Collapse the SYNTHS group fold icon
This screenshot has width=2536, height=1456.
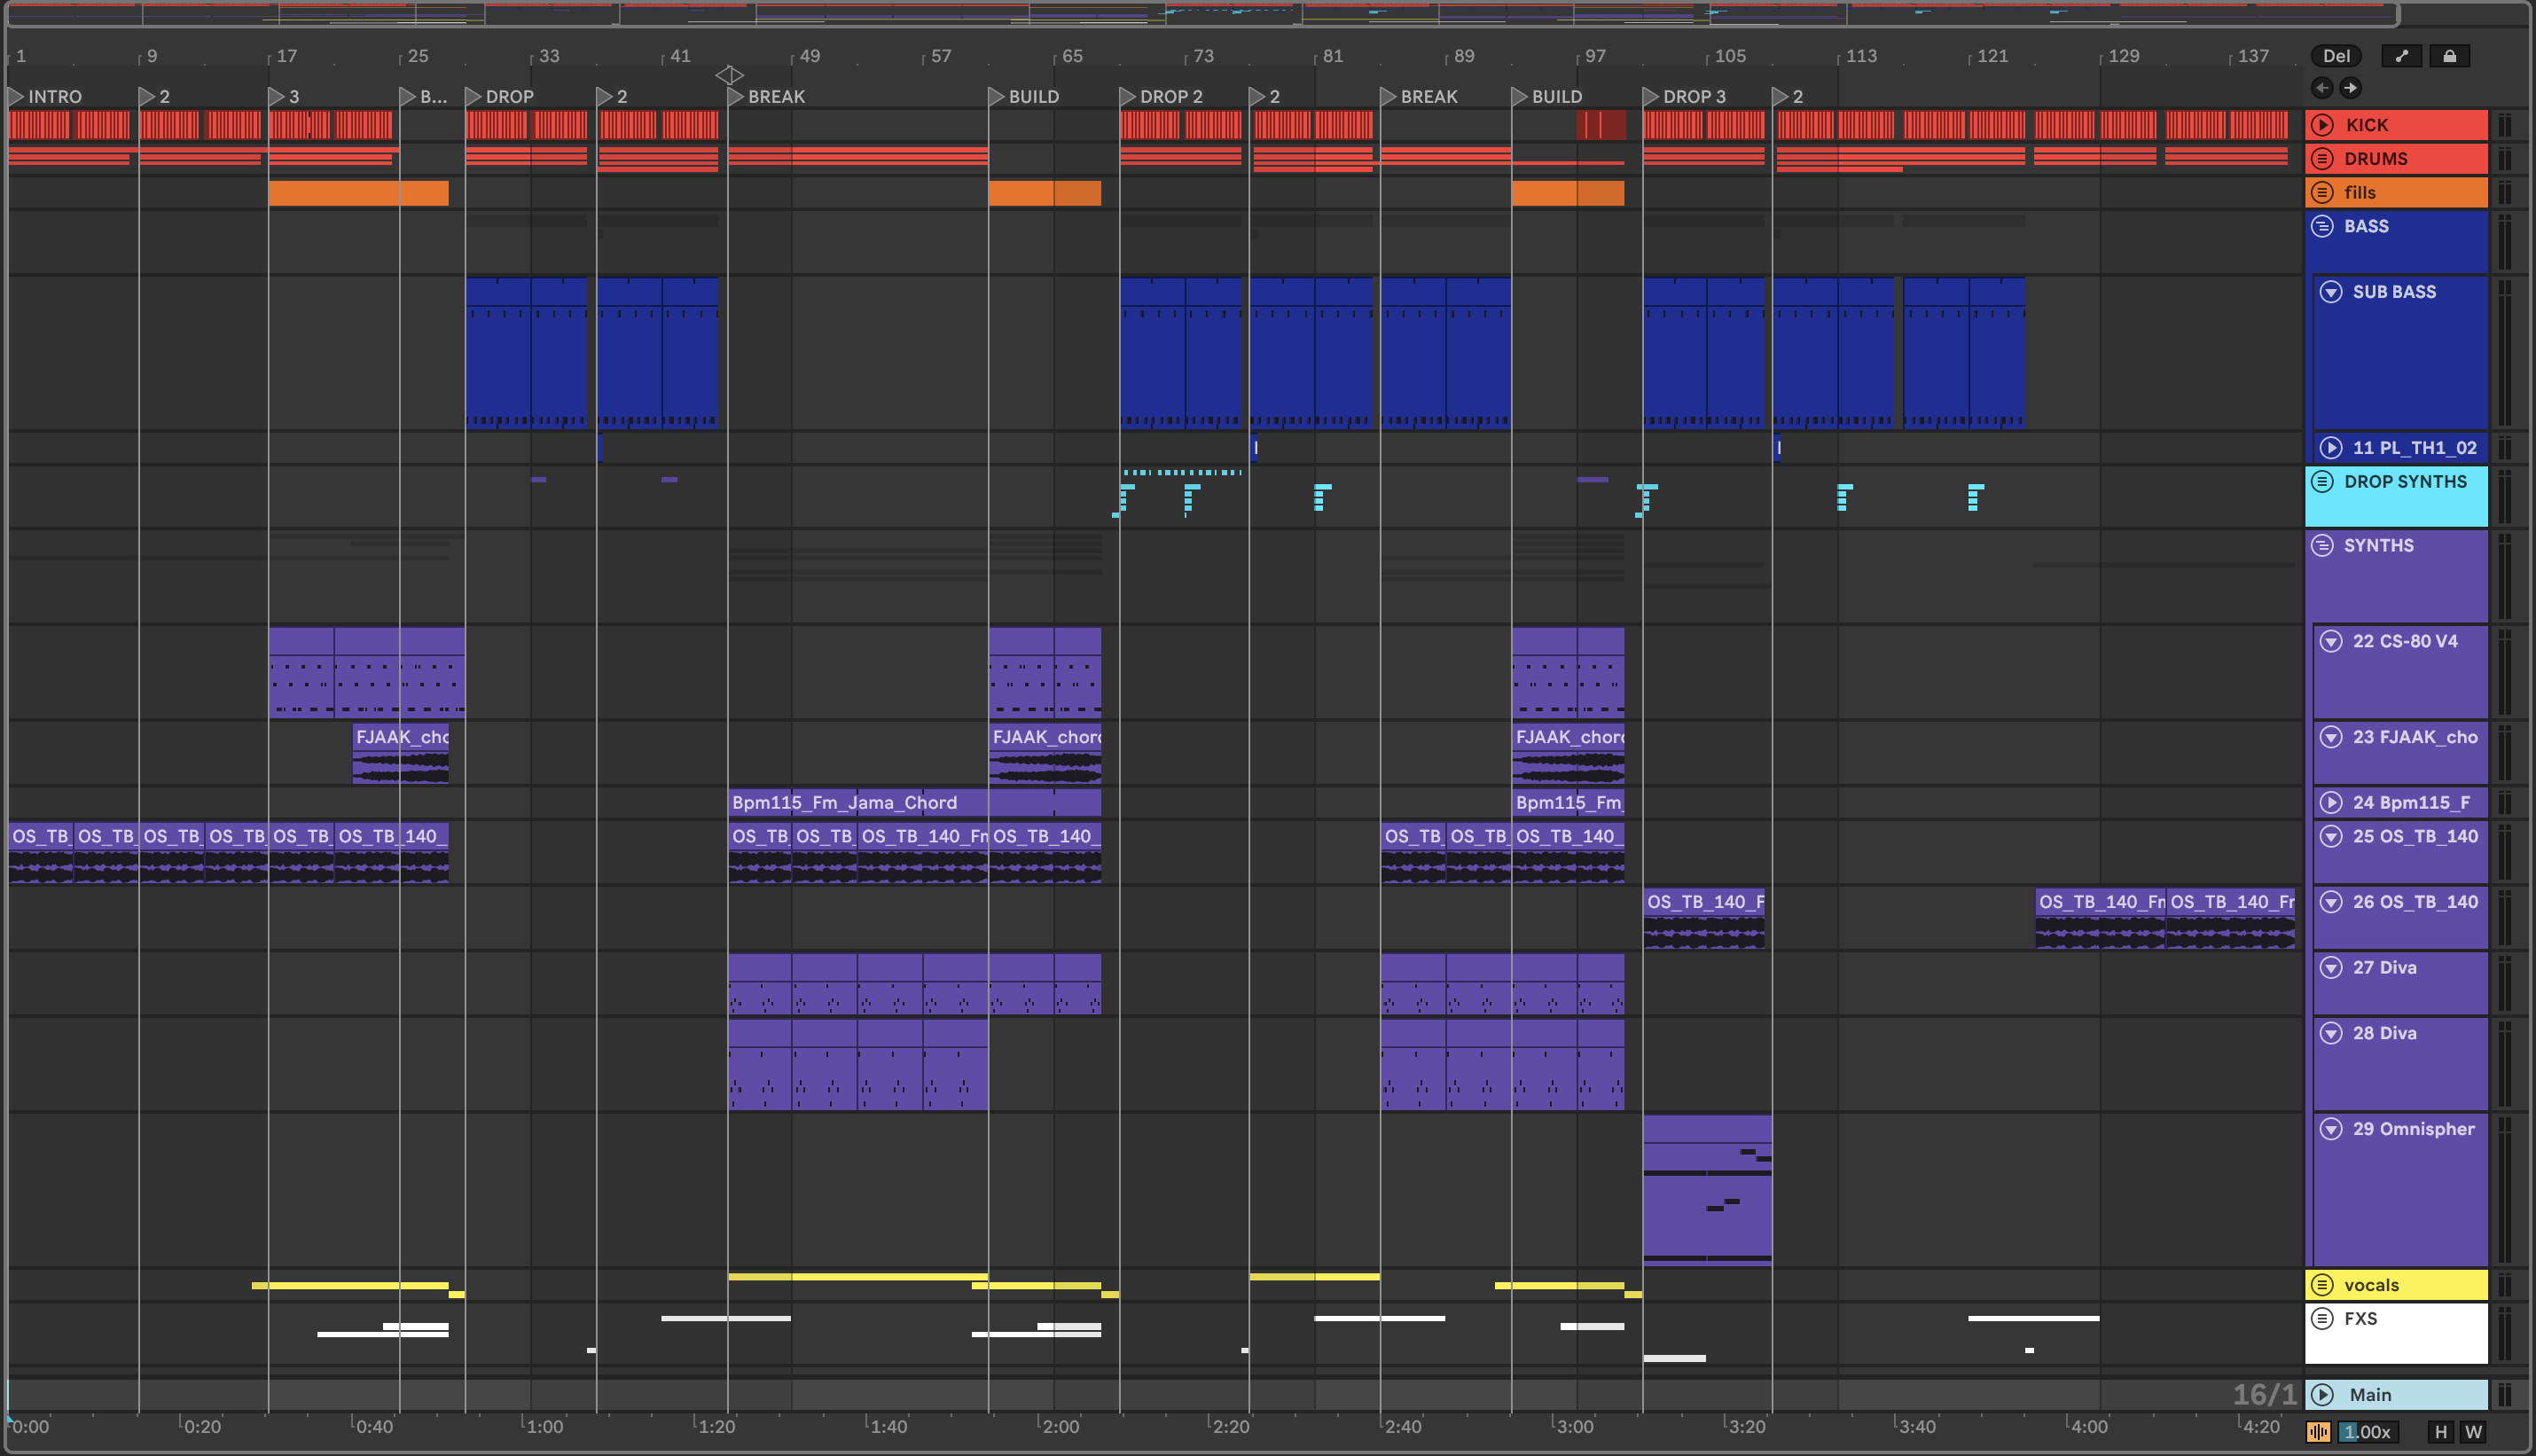(x=2322, y=546)
